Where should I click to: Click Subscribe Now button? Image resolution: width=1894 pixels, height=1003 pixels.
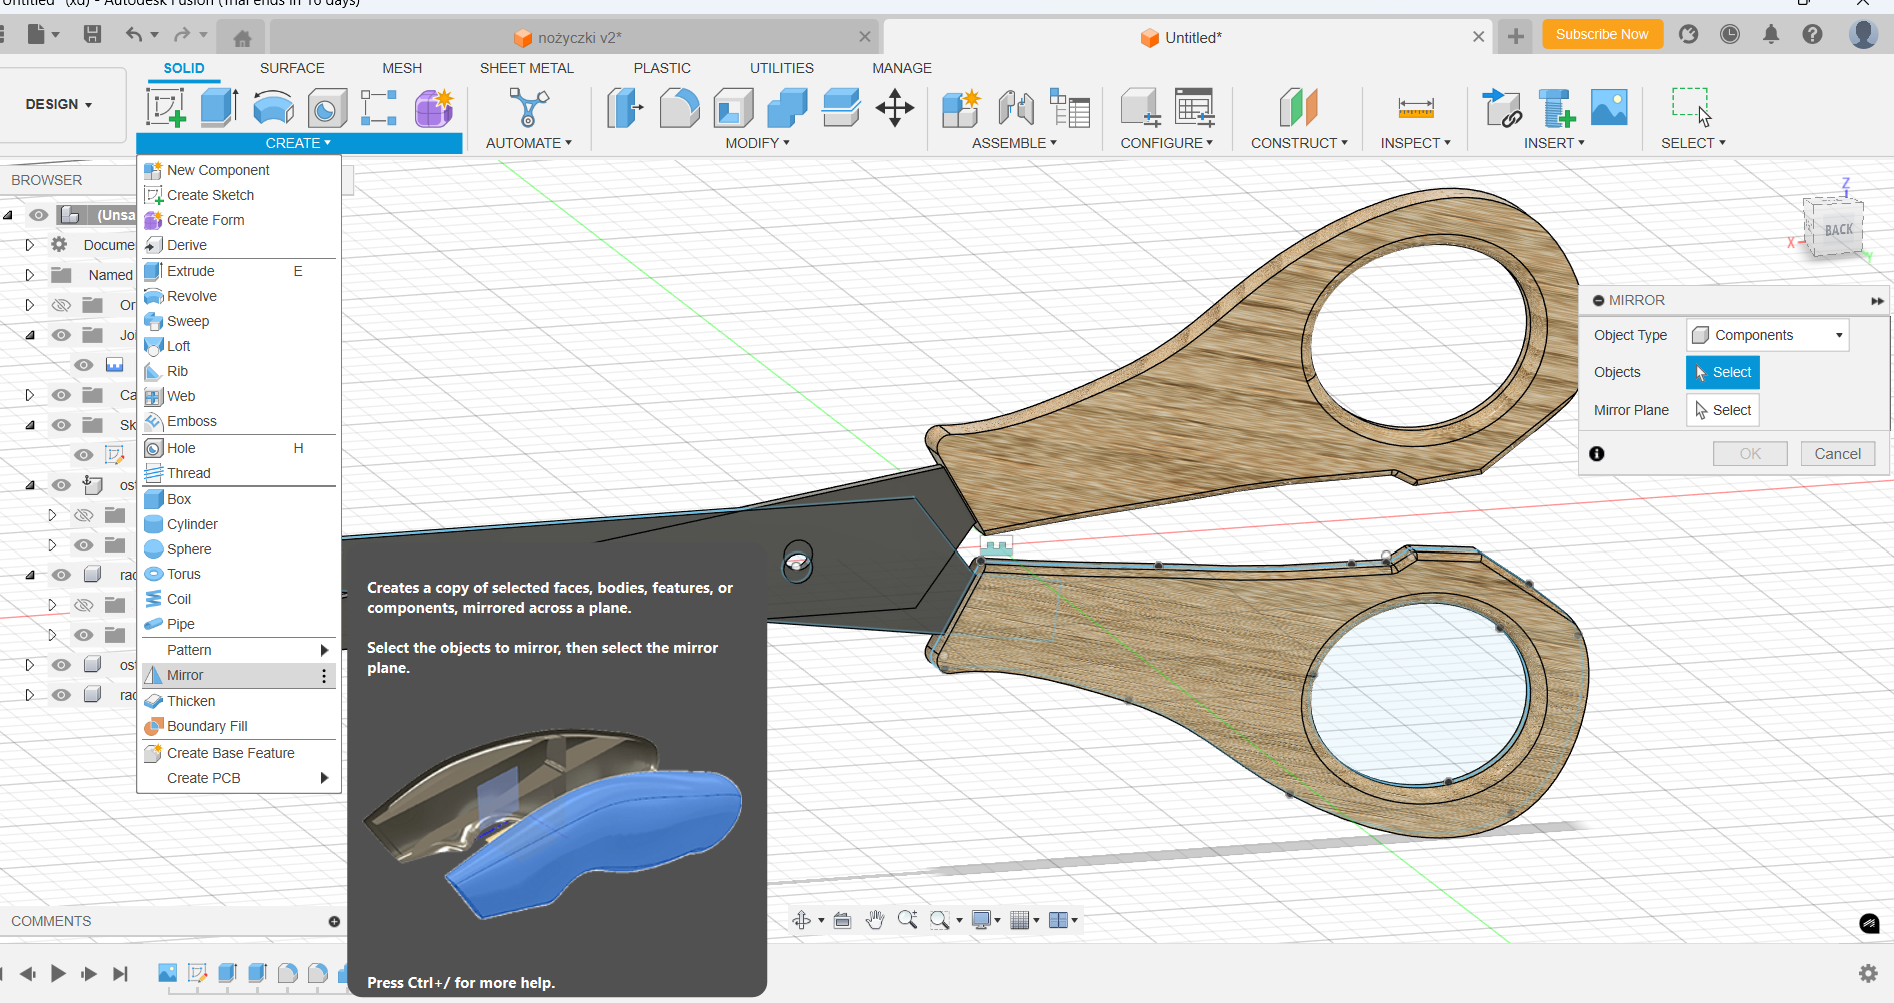1602,34
